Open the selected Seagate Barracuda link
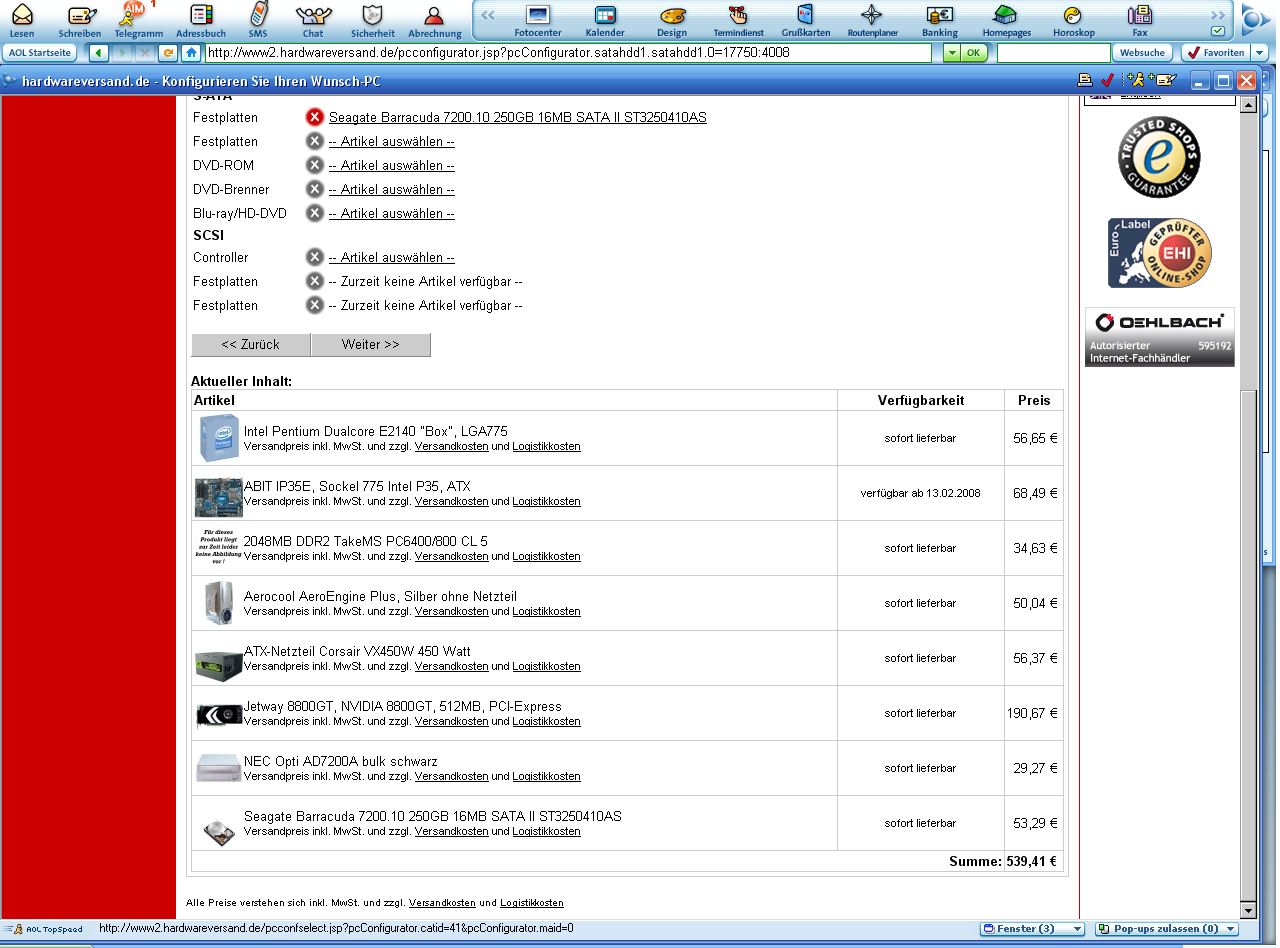Screen dimensions: 1280x948 tap(517, 117)
